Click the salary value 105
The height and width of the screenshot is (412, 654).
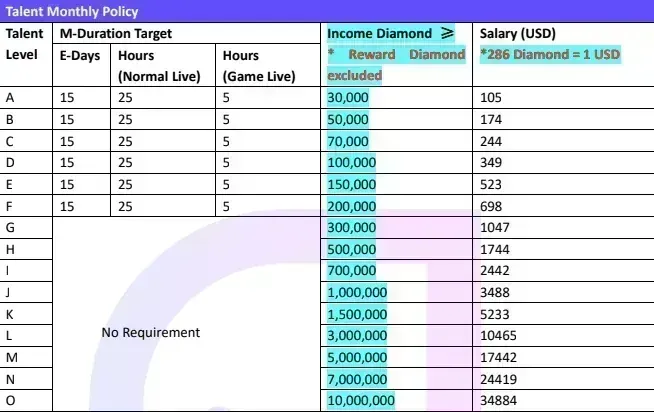point(490,97)
